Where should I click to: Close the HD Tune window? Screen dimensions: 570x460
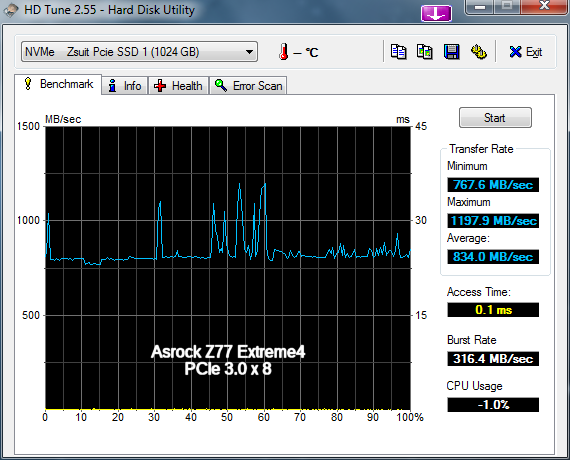[544, 7]
